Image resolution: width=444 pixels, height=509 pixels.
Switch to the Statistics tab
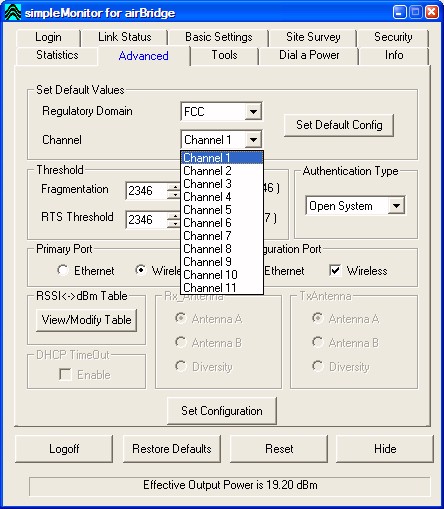pos(57,55)
